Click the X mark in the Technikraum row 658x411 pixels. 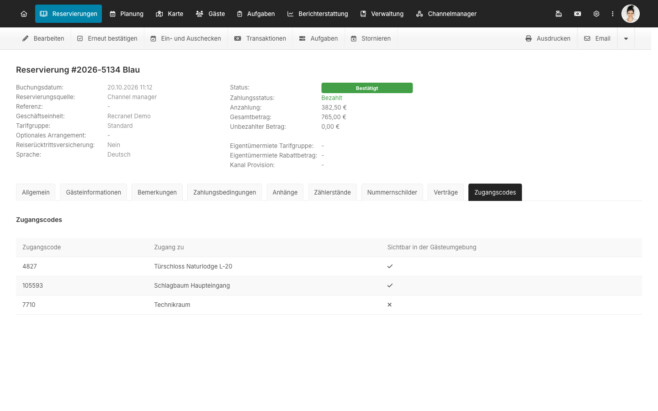tap(389, 305)
